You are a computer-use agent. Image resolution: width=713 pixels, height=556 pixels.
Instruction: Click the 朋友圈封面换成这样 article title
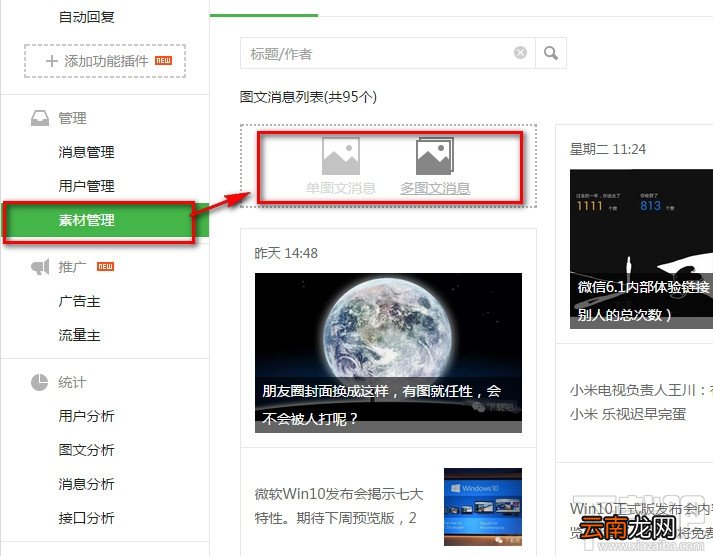coord(382,405)
